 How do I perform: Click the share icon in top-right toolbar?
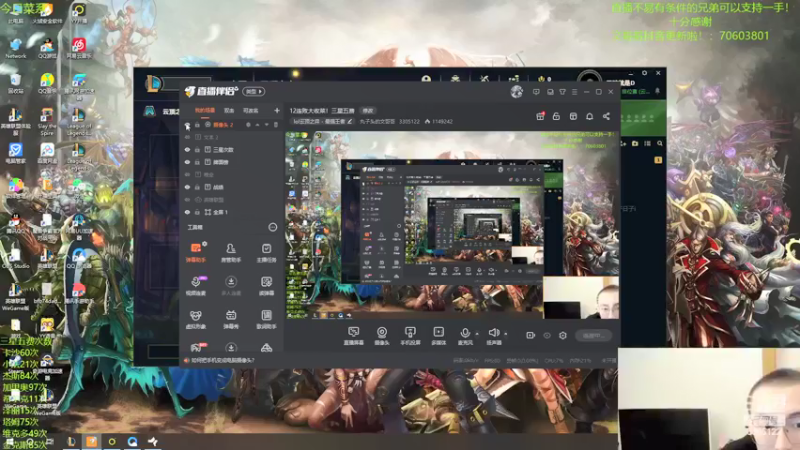(x=606, y=116)
